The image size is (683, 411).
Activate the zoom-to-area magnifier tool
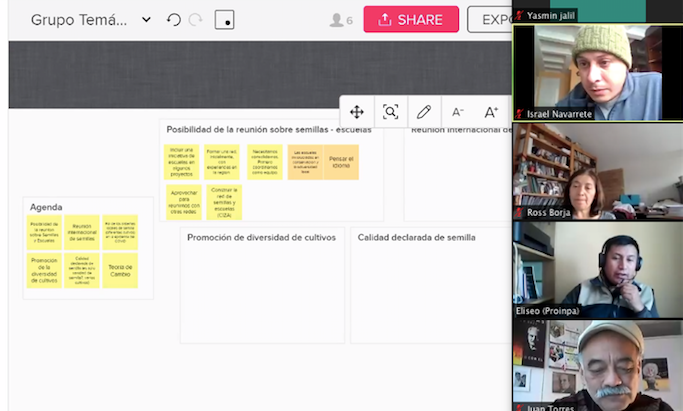(390, 112)
